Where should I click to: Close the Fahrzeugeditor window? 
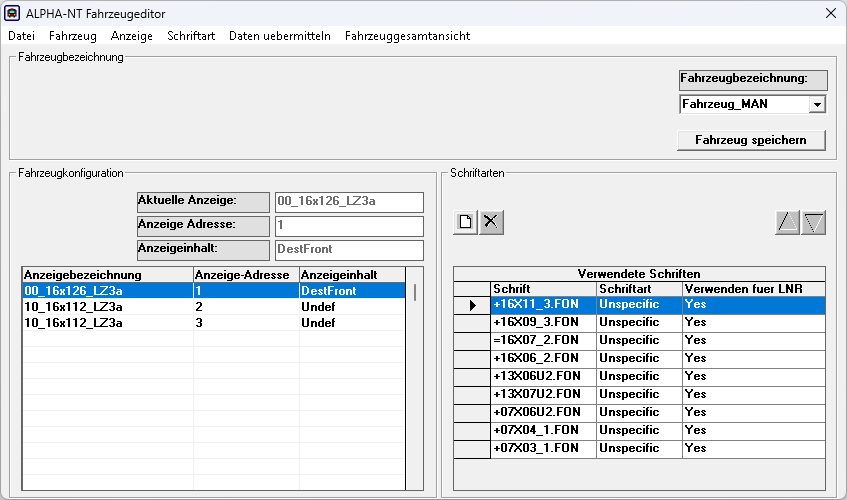click(x=831, y=13)
